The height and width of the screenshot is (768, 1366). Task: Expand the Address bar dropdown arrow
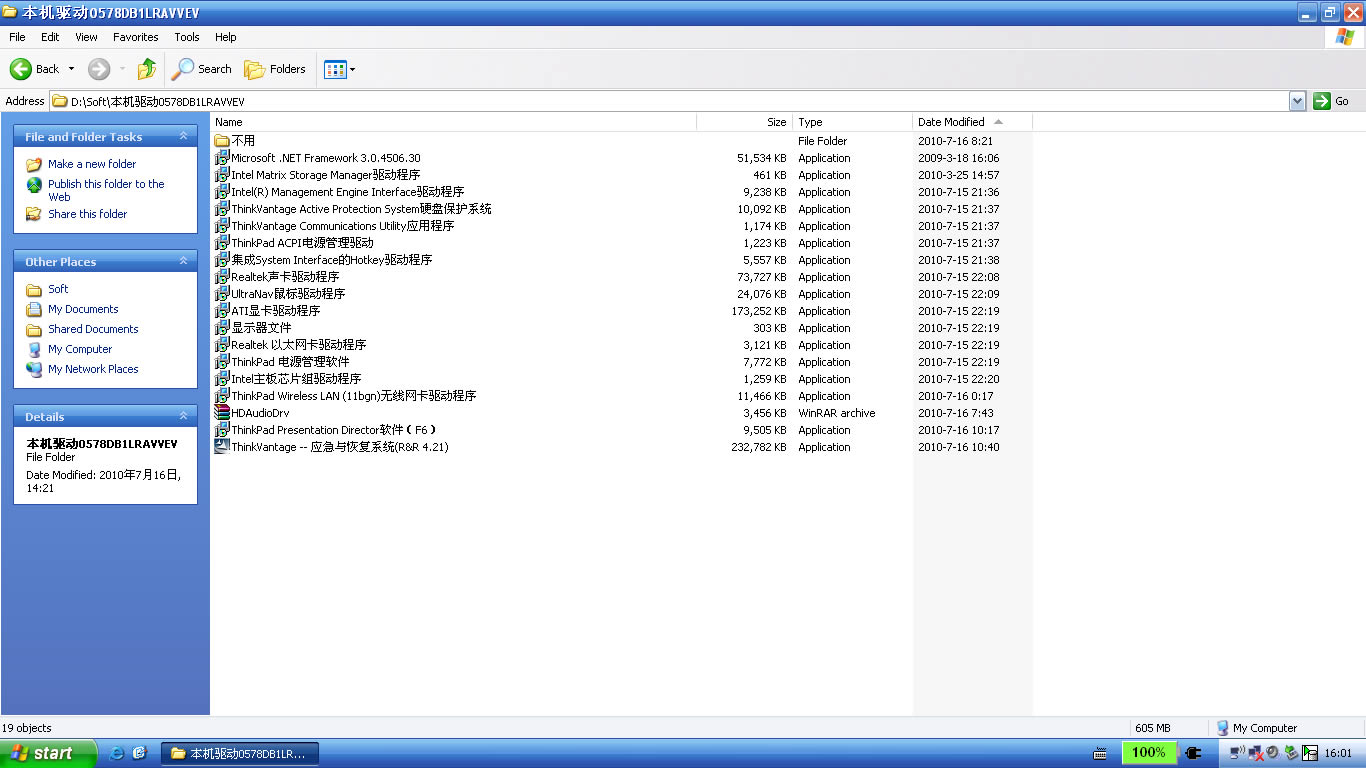pos(1297,101)
